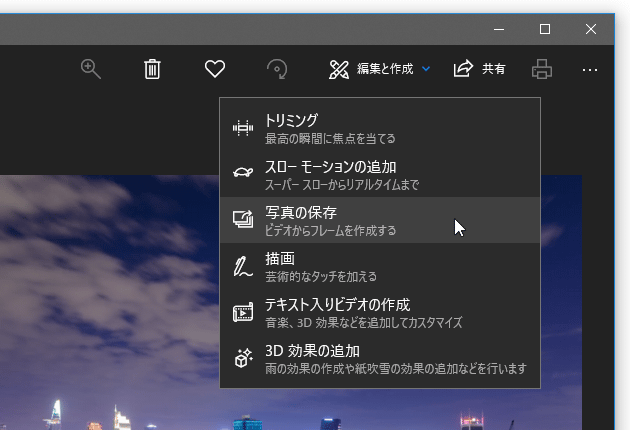Screen dimensions: 630x430
Task: Maximize the Photos window
Action: click(545, 29)
